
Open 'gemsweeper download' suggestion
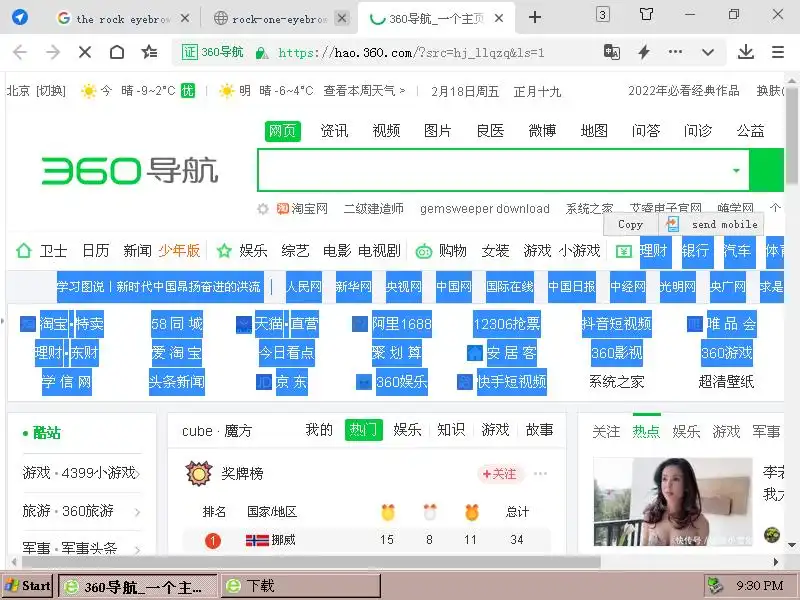click(x=485, y=209)
